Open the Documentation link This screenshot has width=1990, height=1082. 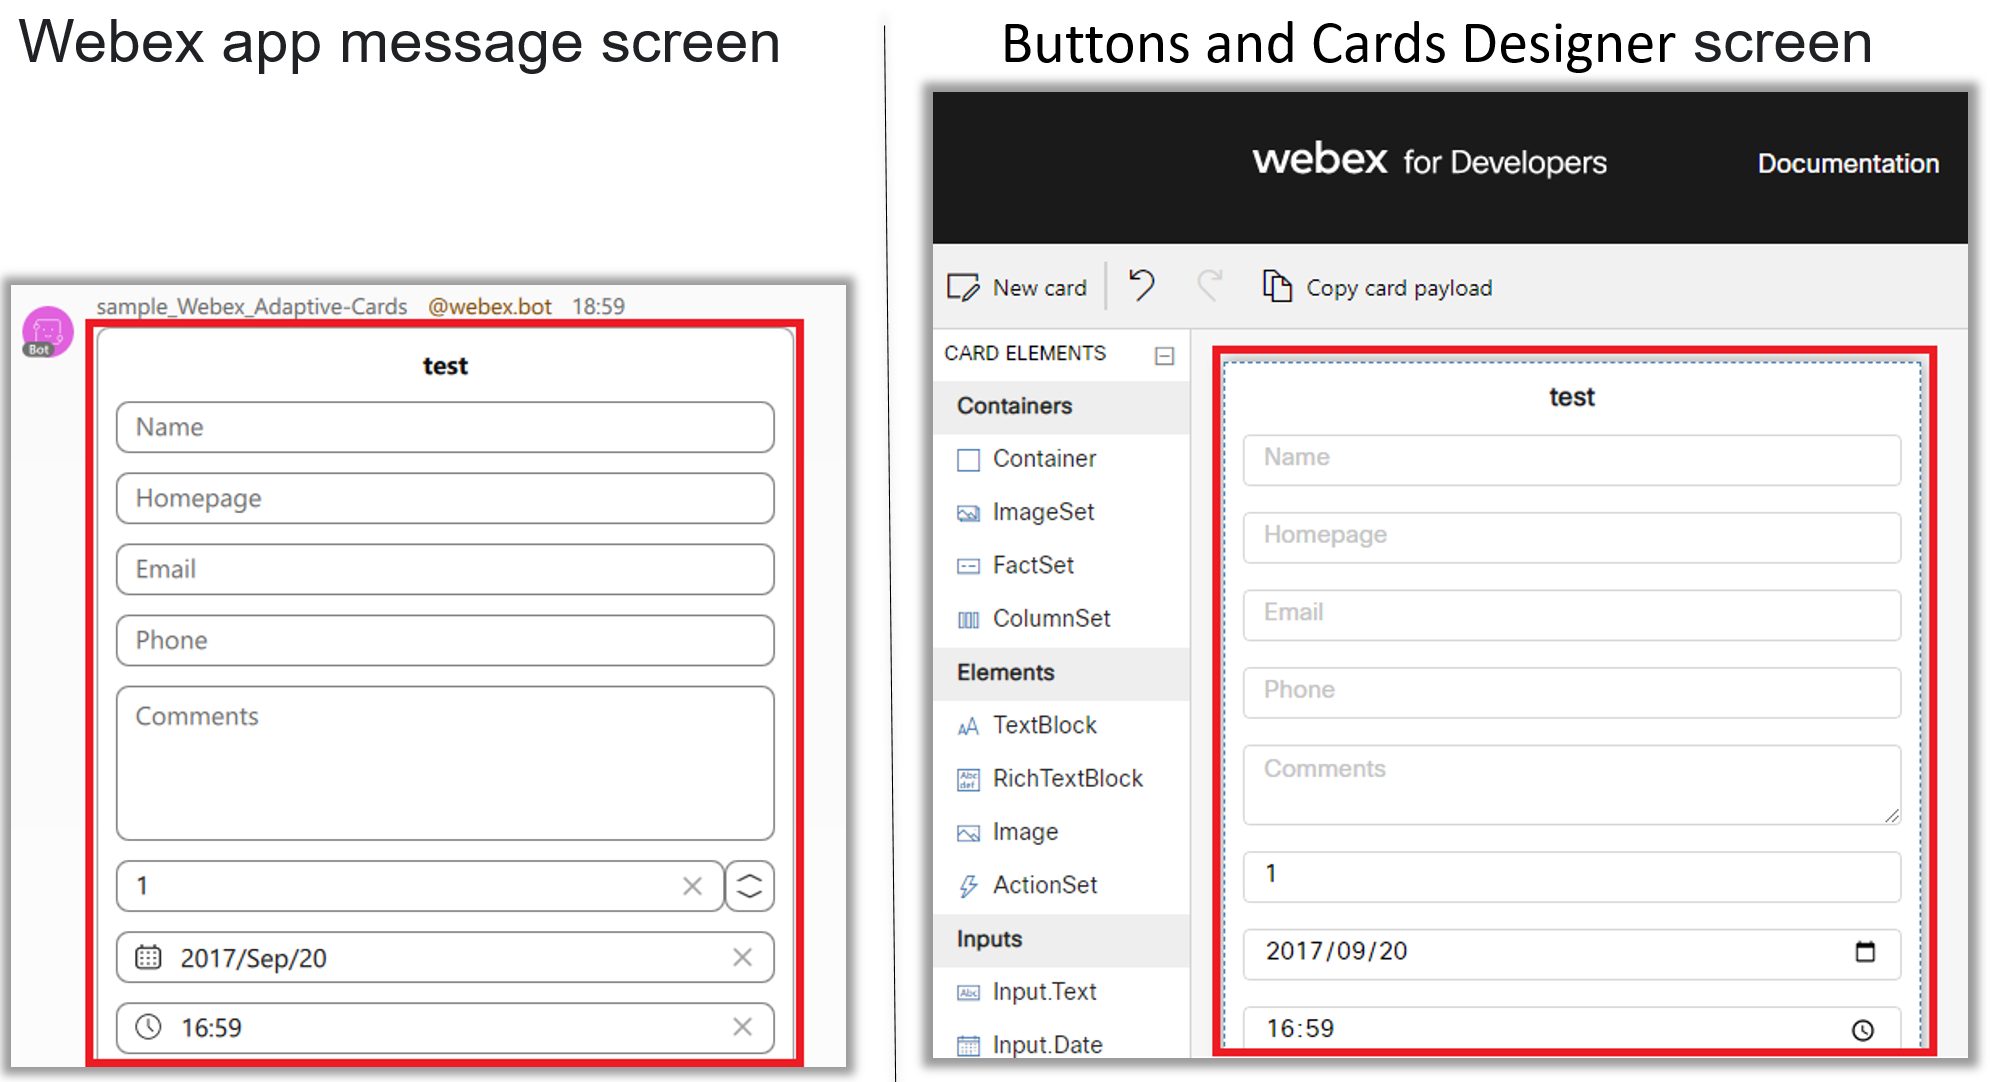pyautogui.click(x=1848, y=163)
